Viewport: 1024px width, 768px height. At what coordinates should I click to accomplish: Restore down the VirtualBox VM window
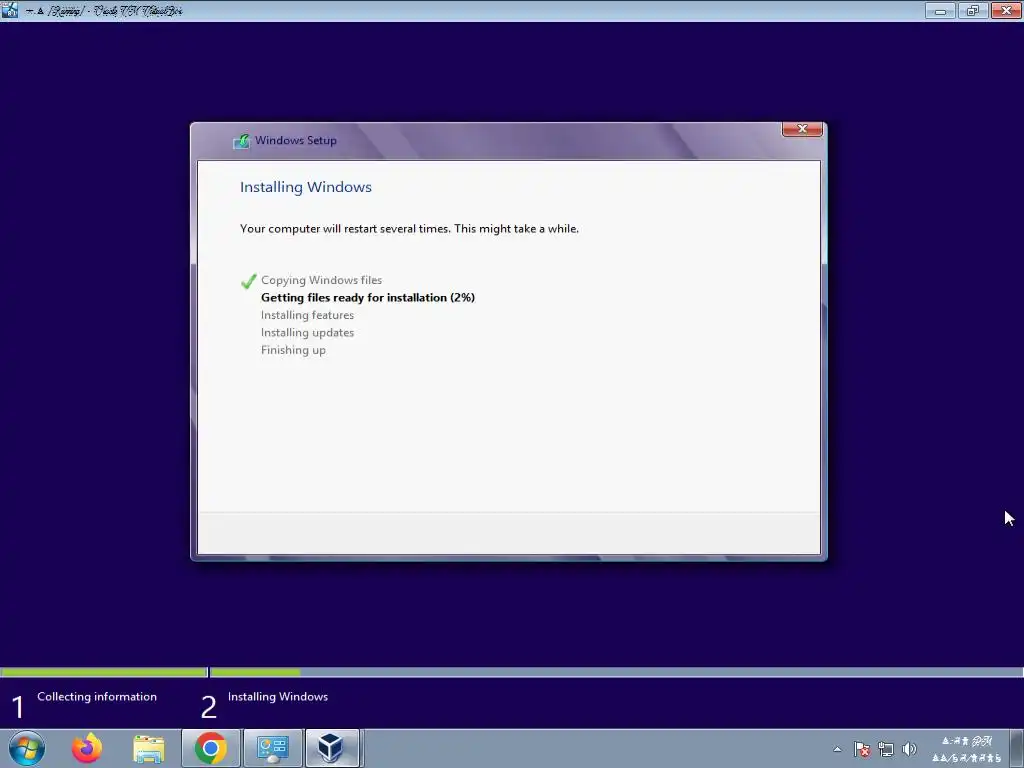coord(973,10)
